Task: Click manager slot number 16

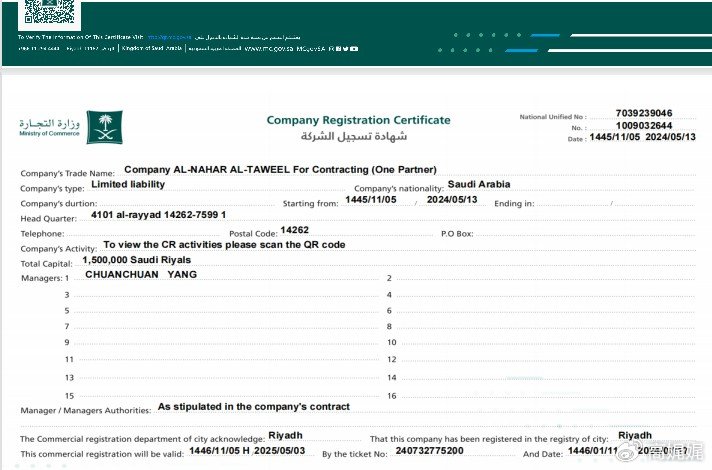Action: (x=391, y=396)
